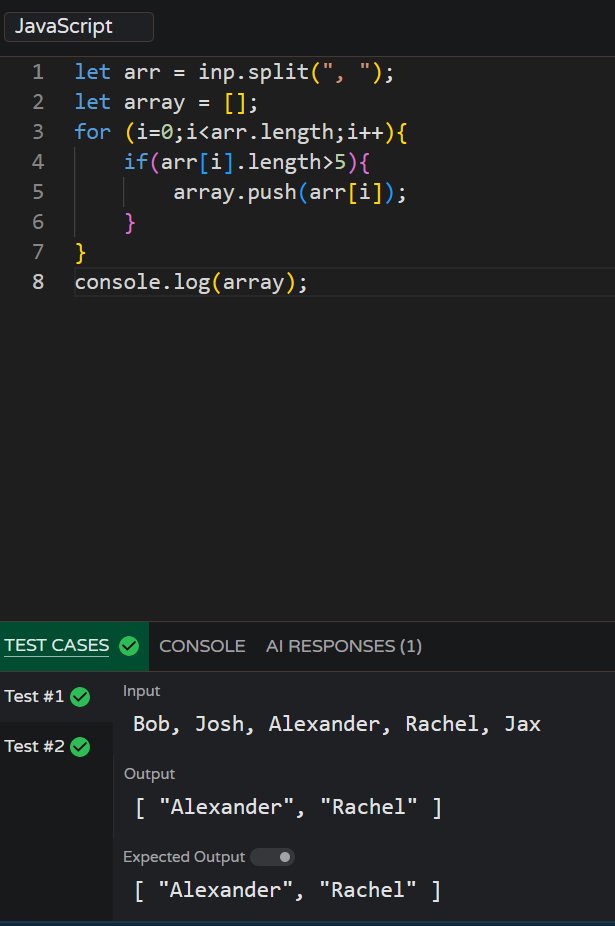Click the pink closing brace on line 6

point(130,223)
